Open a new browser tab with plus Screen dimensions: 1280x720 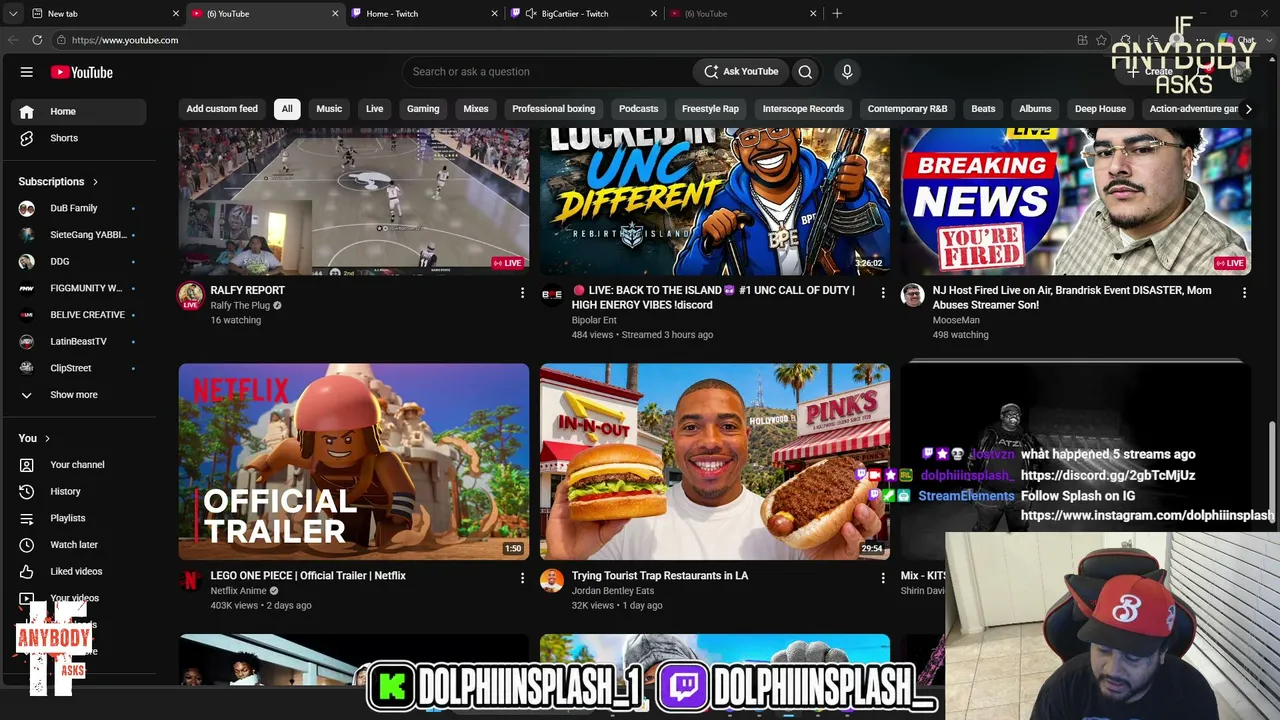(837, 14)
